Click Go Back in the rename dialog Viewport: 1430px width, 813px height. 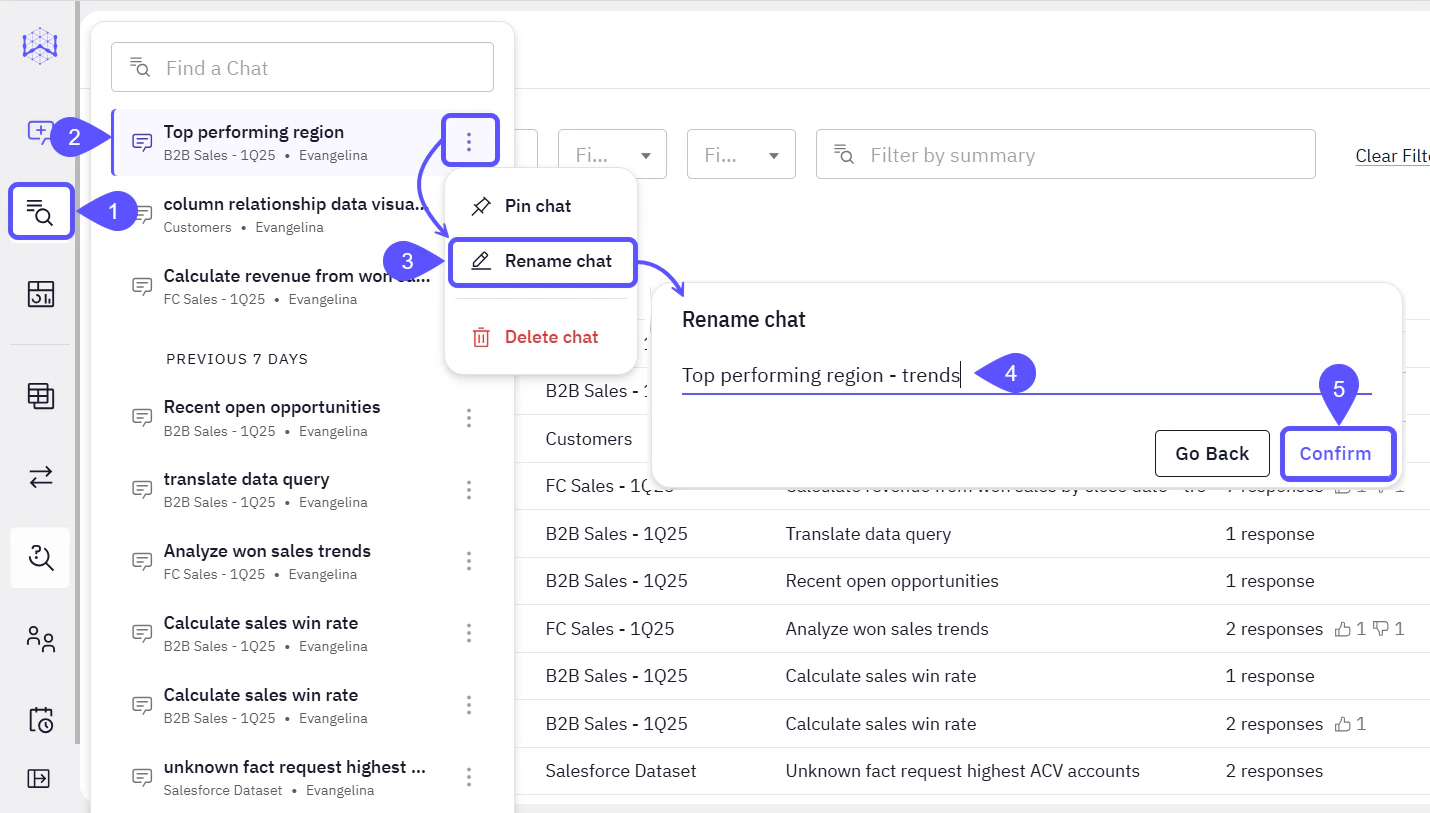click(1212, 453)
